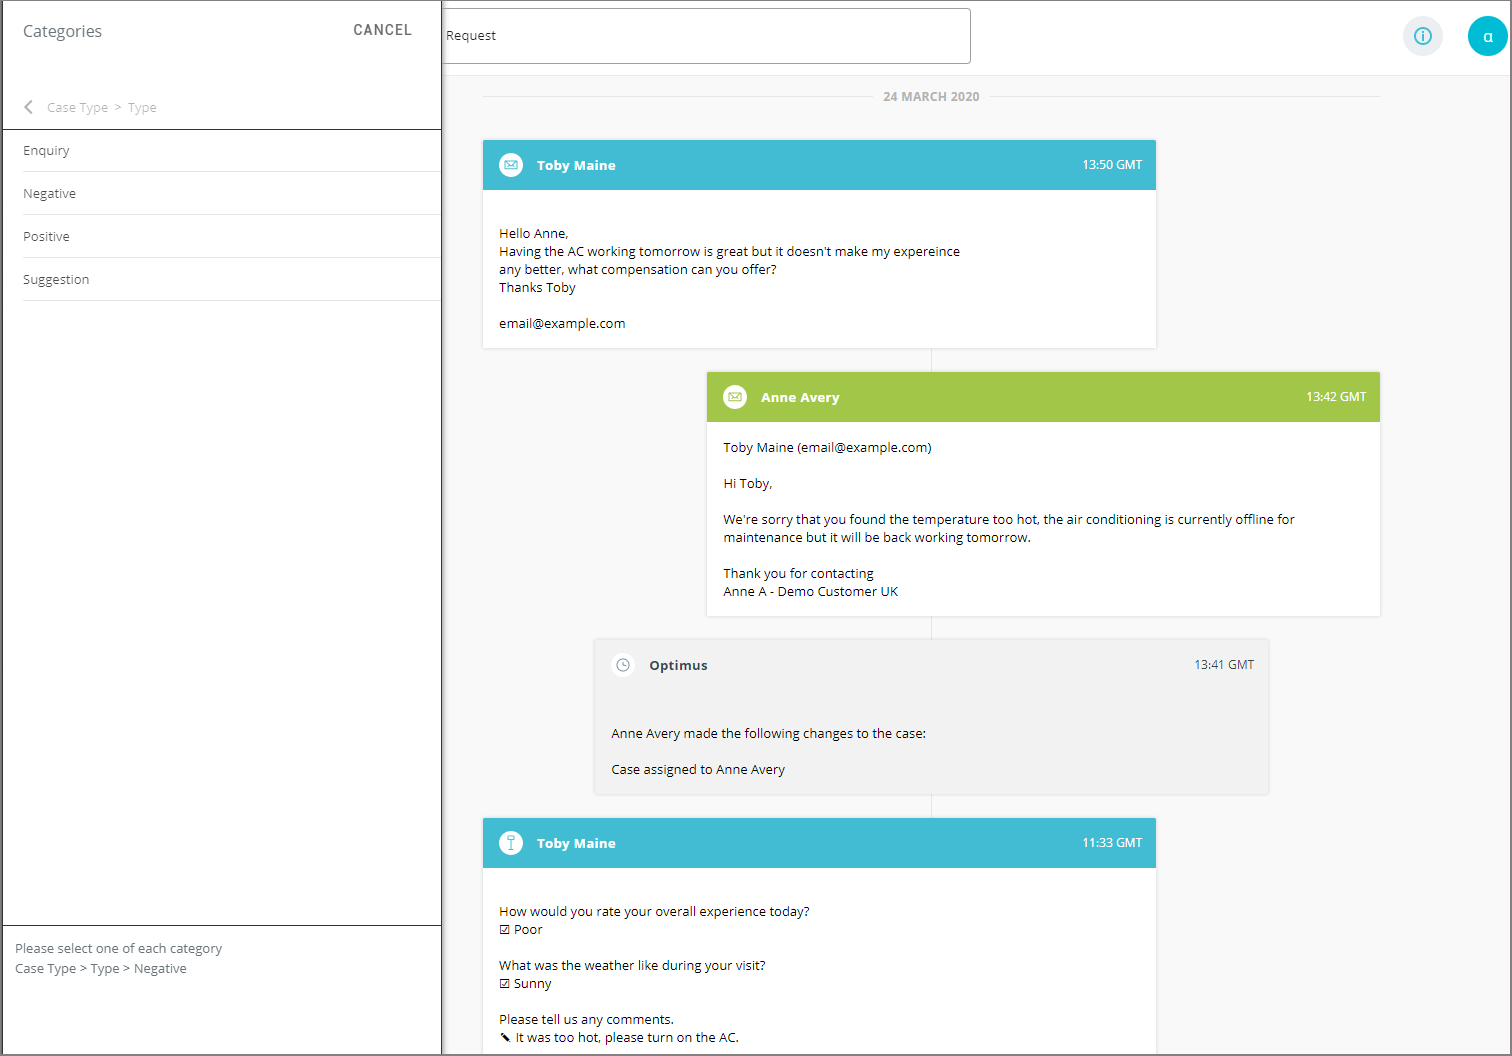Select Enquiry from the category list
The image size is (1512, 1056).
pyautogui.click(x=46, y=150)
